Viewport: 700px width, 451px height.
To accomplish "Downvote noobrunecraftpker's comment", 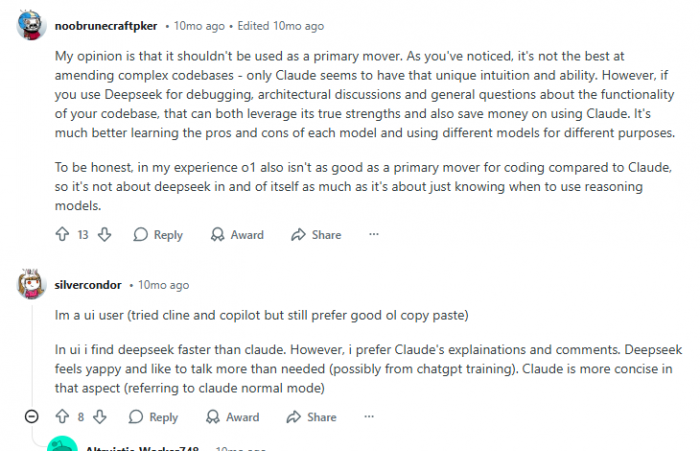I will tap(105, 235).
